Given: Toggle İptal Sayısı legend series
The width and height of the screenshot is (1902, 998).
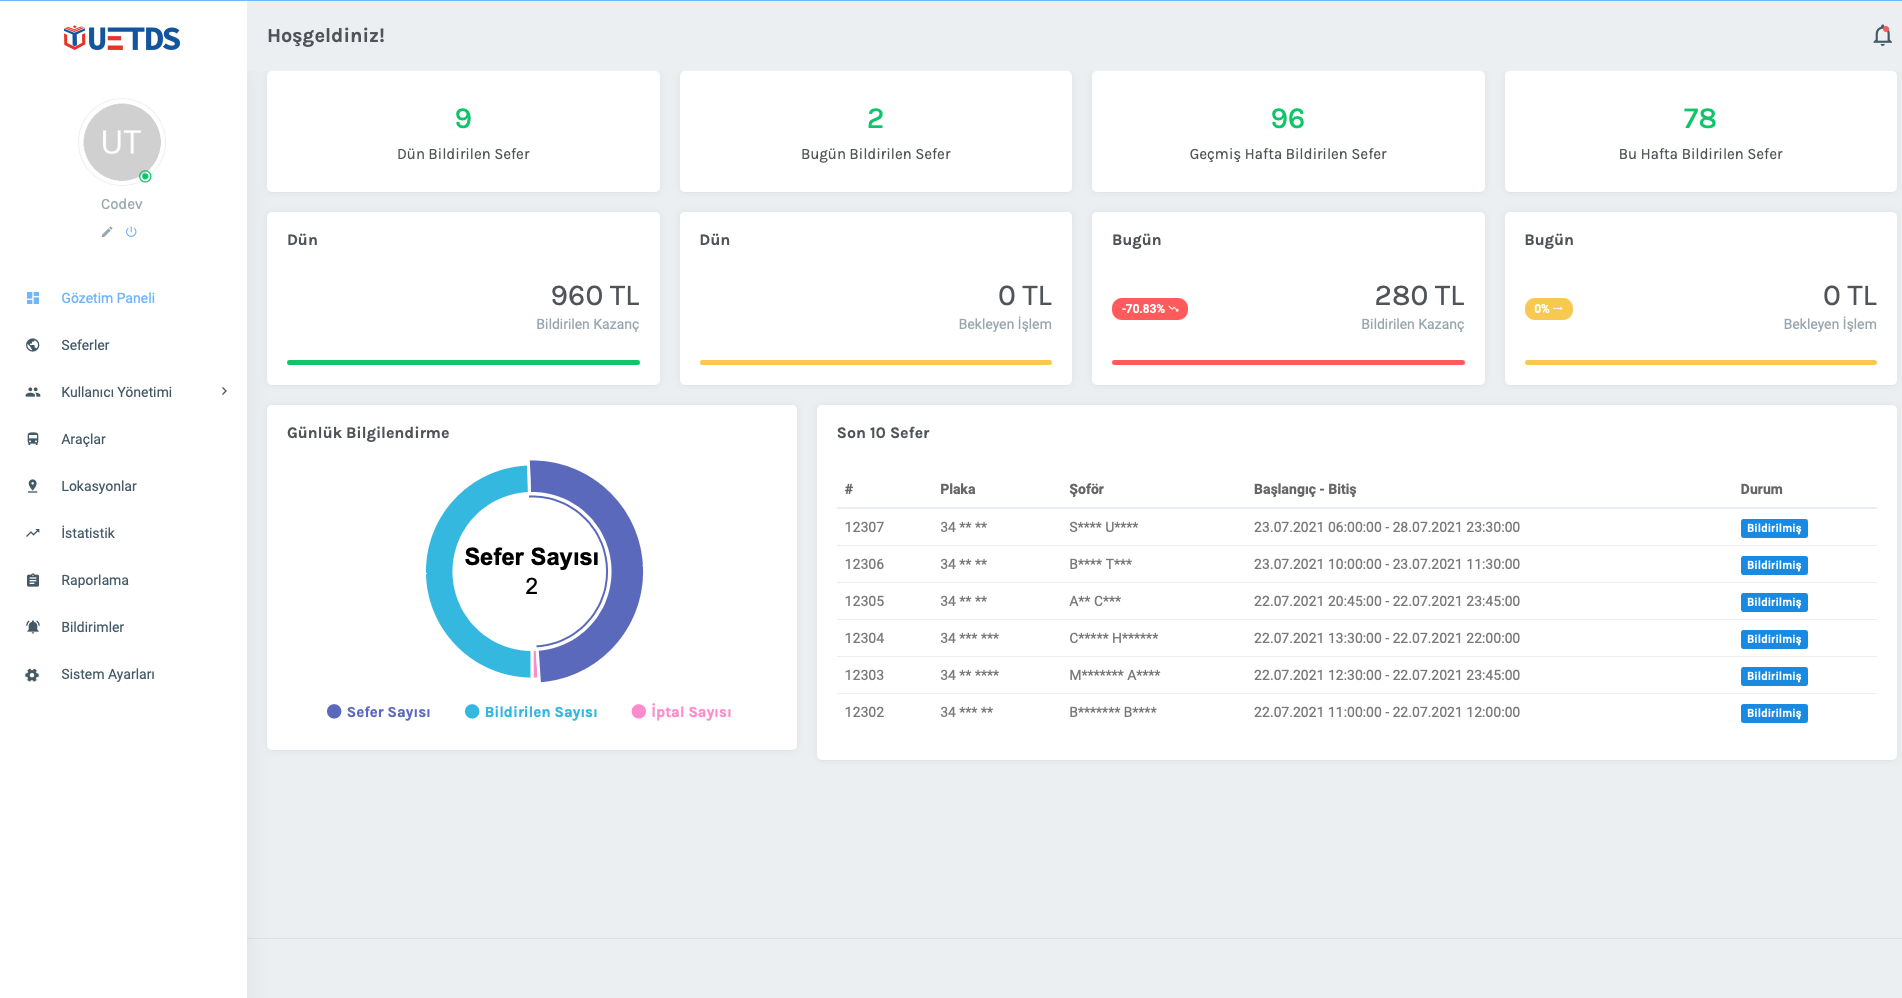Looking at the screenshot, I should point(681,712).
